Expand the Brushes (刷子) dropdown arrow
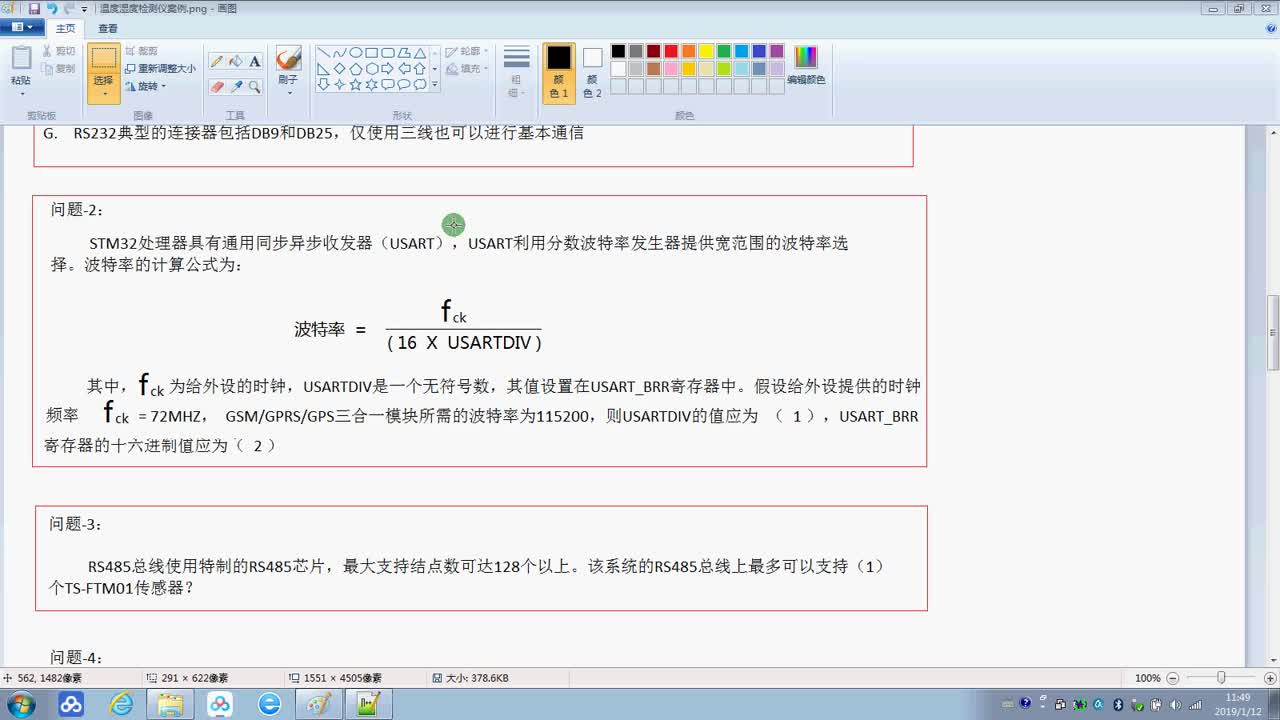Image resolution: width=1280 pixels, height=720 pixels. click(x=289, y=93)
